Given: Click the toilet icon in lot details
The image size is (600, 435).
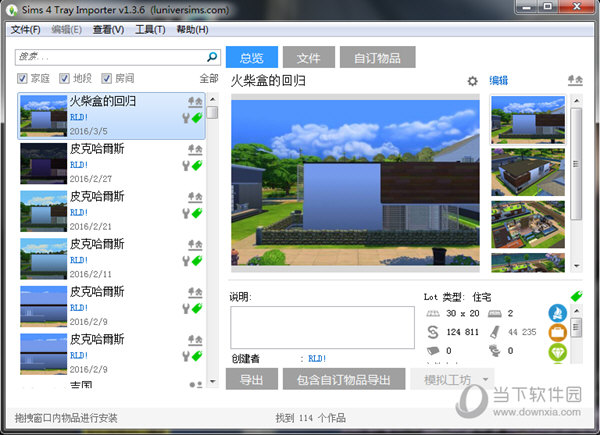Looking at the screenshot, I should pos(494,350).
